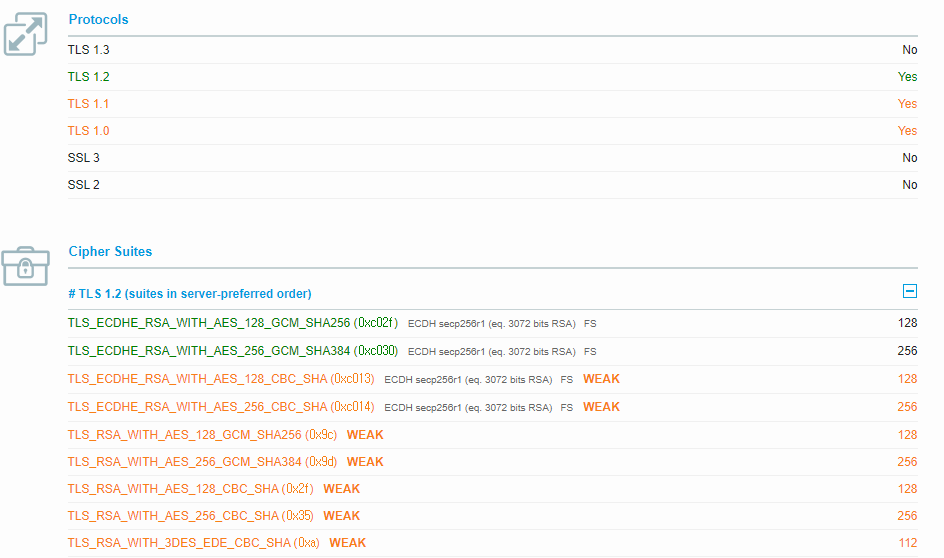The width and height of the screenshot is (944, 558).
Task: Click the No value for TLS 1.3
Action: [x=909, y=50]
